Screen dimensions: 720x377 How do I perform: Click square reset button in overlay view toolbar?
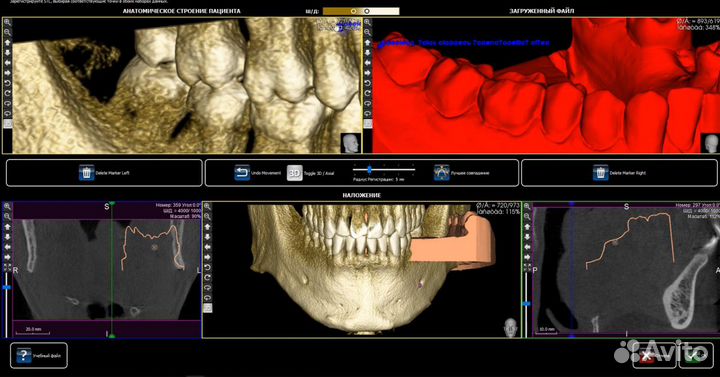coord(208,308)
